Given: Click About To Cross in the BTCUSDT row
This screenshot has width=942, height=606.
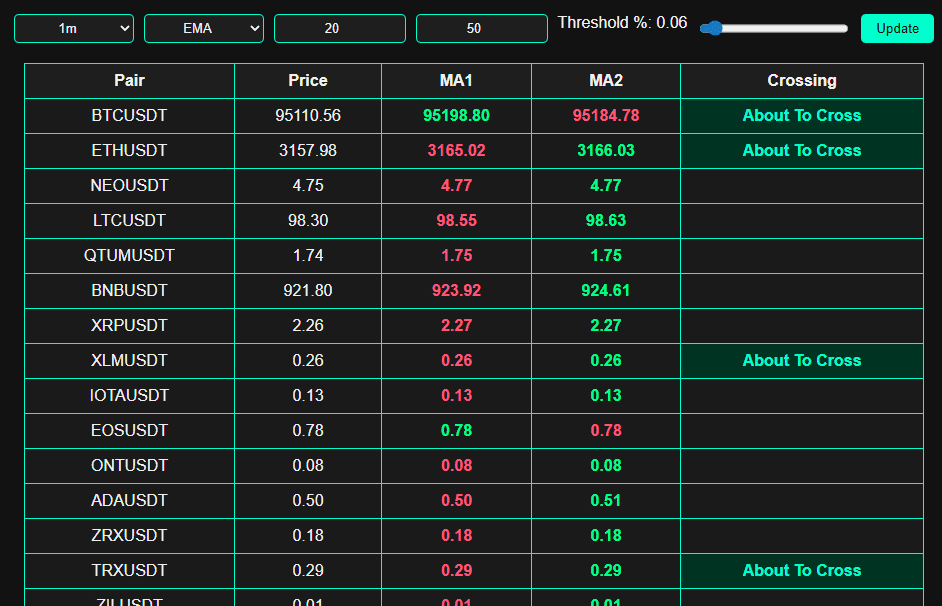Looking at the screenshot, I should [801, 115].
